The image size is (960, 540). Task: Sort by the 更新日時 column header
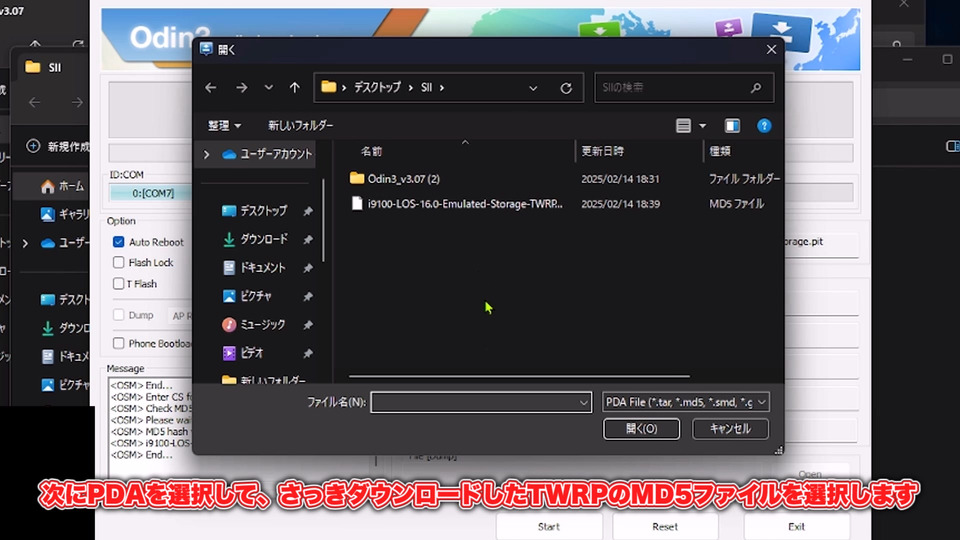click(602, 151)
